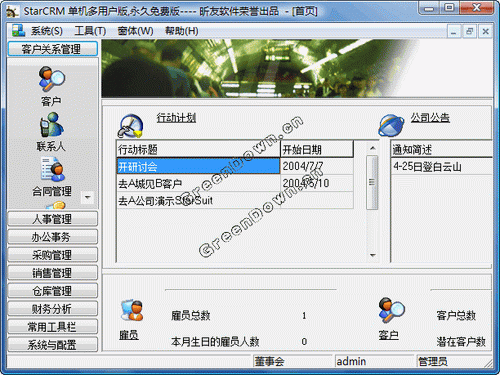Viewport: 500px width, 375px height.
Task: Click the system icon left of 系统(S)
Action: pos(18,31)
